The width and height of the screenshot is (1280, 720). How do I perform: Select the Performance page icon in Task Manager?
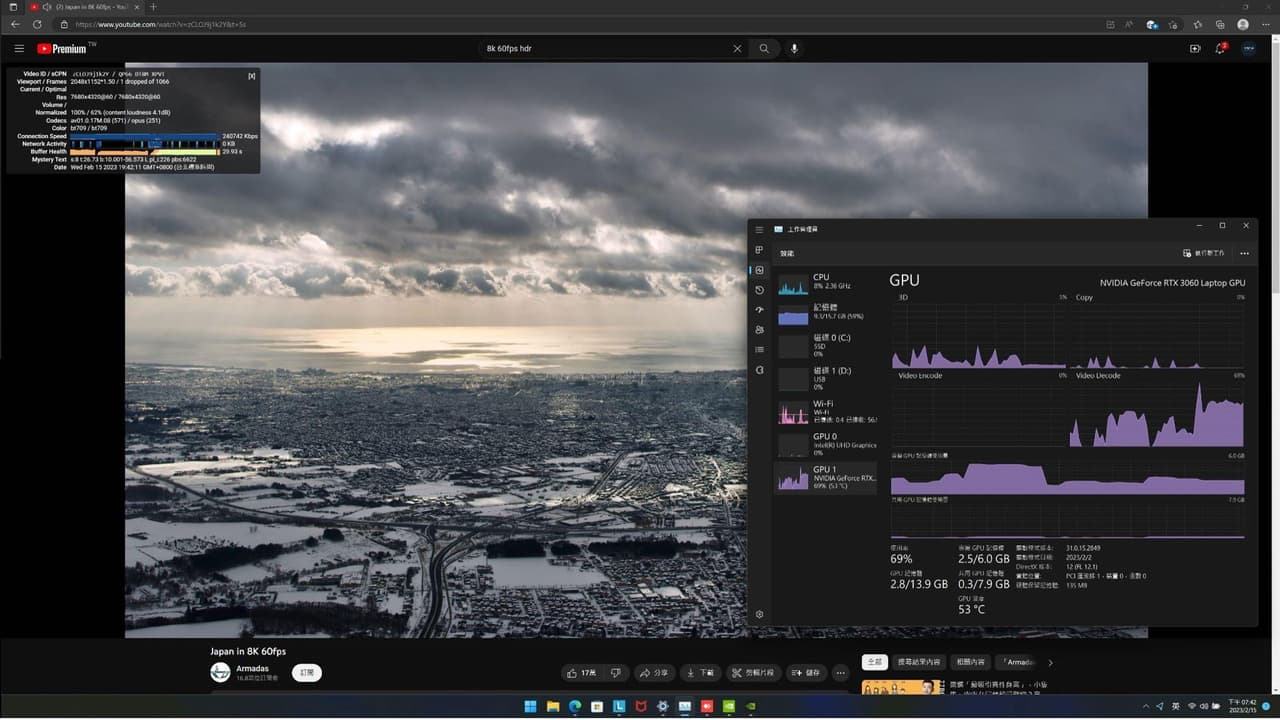tap(759, 270)
